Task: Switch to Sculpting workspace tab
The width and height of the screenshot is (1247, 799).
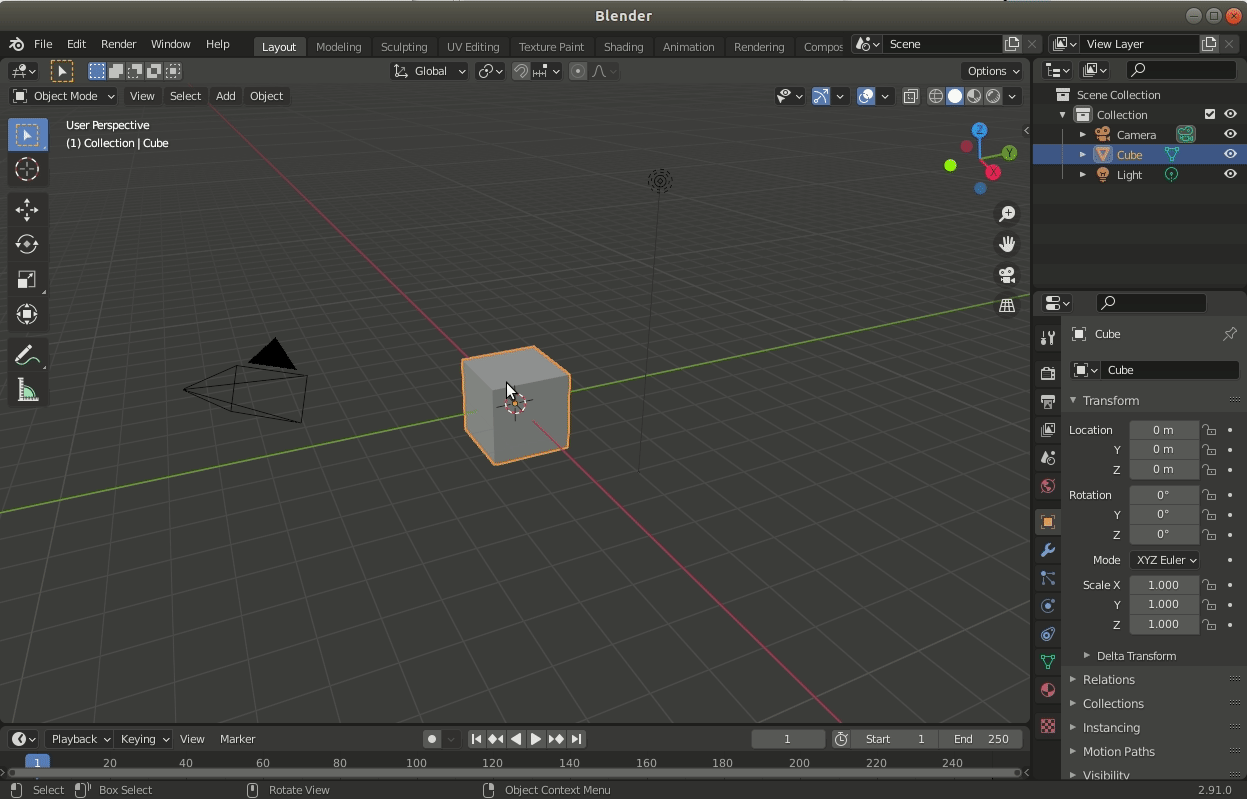Action: pyautogui.click(x=404, y=46)
